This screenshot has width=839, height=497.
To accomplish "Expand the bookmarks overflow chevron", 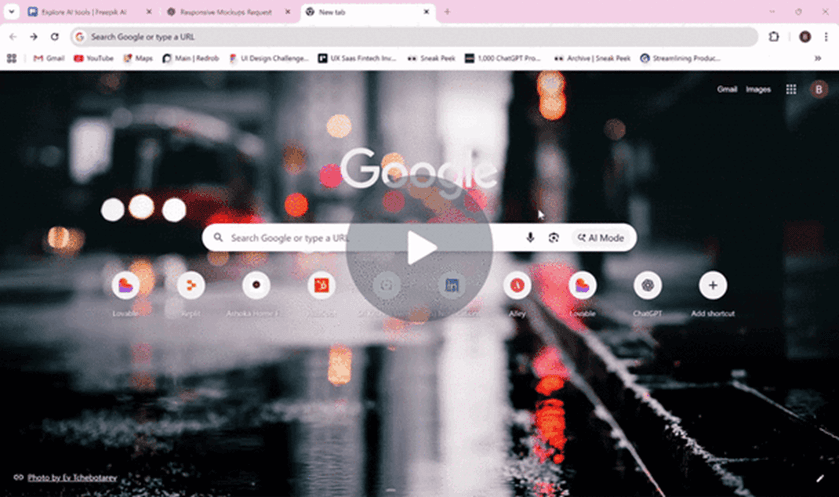I will [x=818, y=58].
